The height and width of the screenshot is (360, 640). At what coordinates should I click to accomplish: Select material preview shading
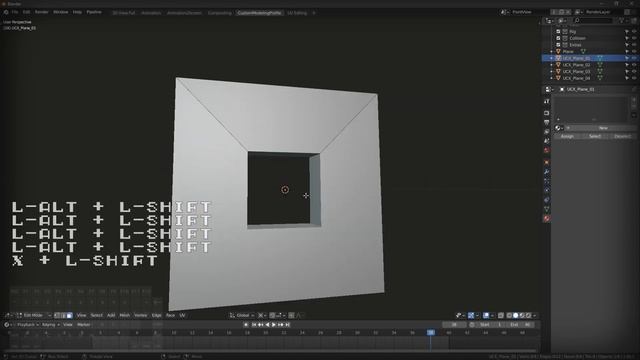(522, 315)
